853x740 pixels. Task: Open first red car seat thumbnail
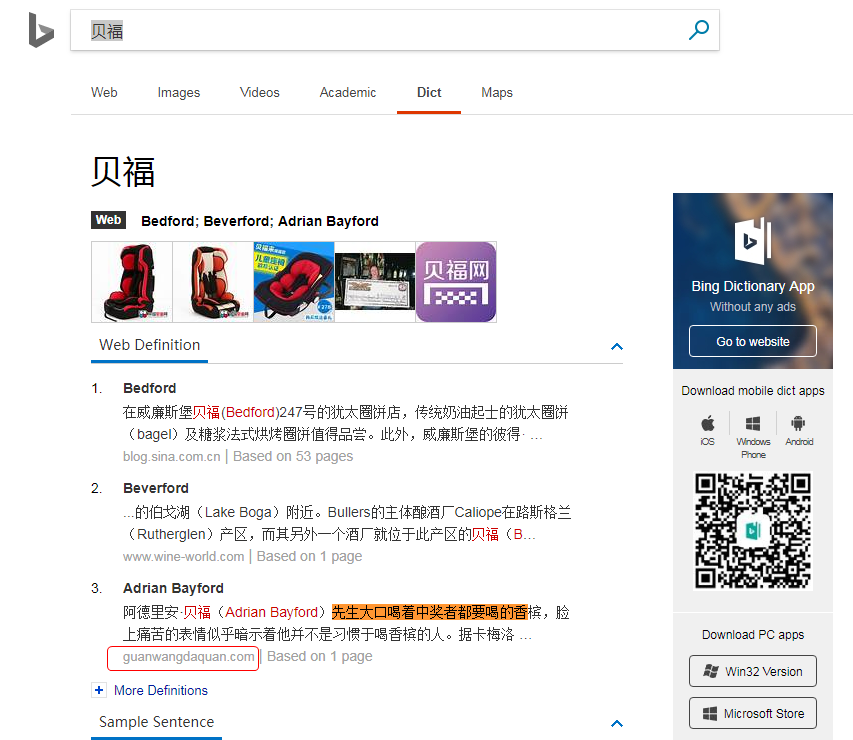(132, 282)
